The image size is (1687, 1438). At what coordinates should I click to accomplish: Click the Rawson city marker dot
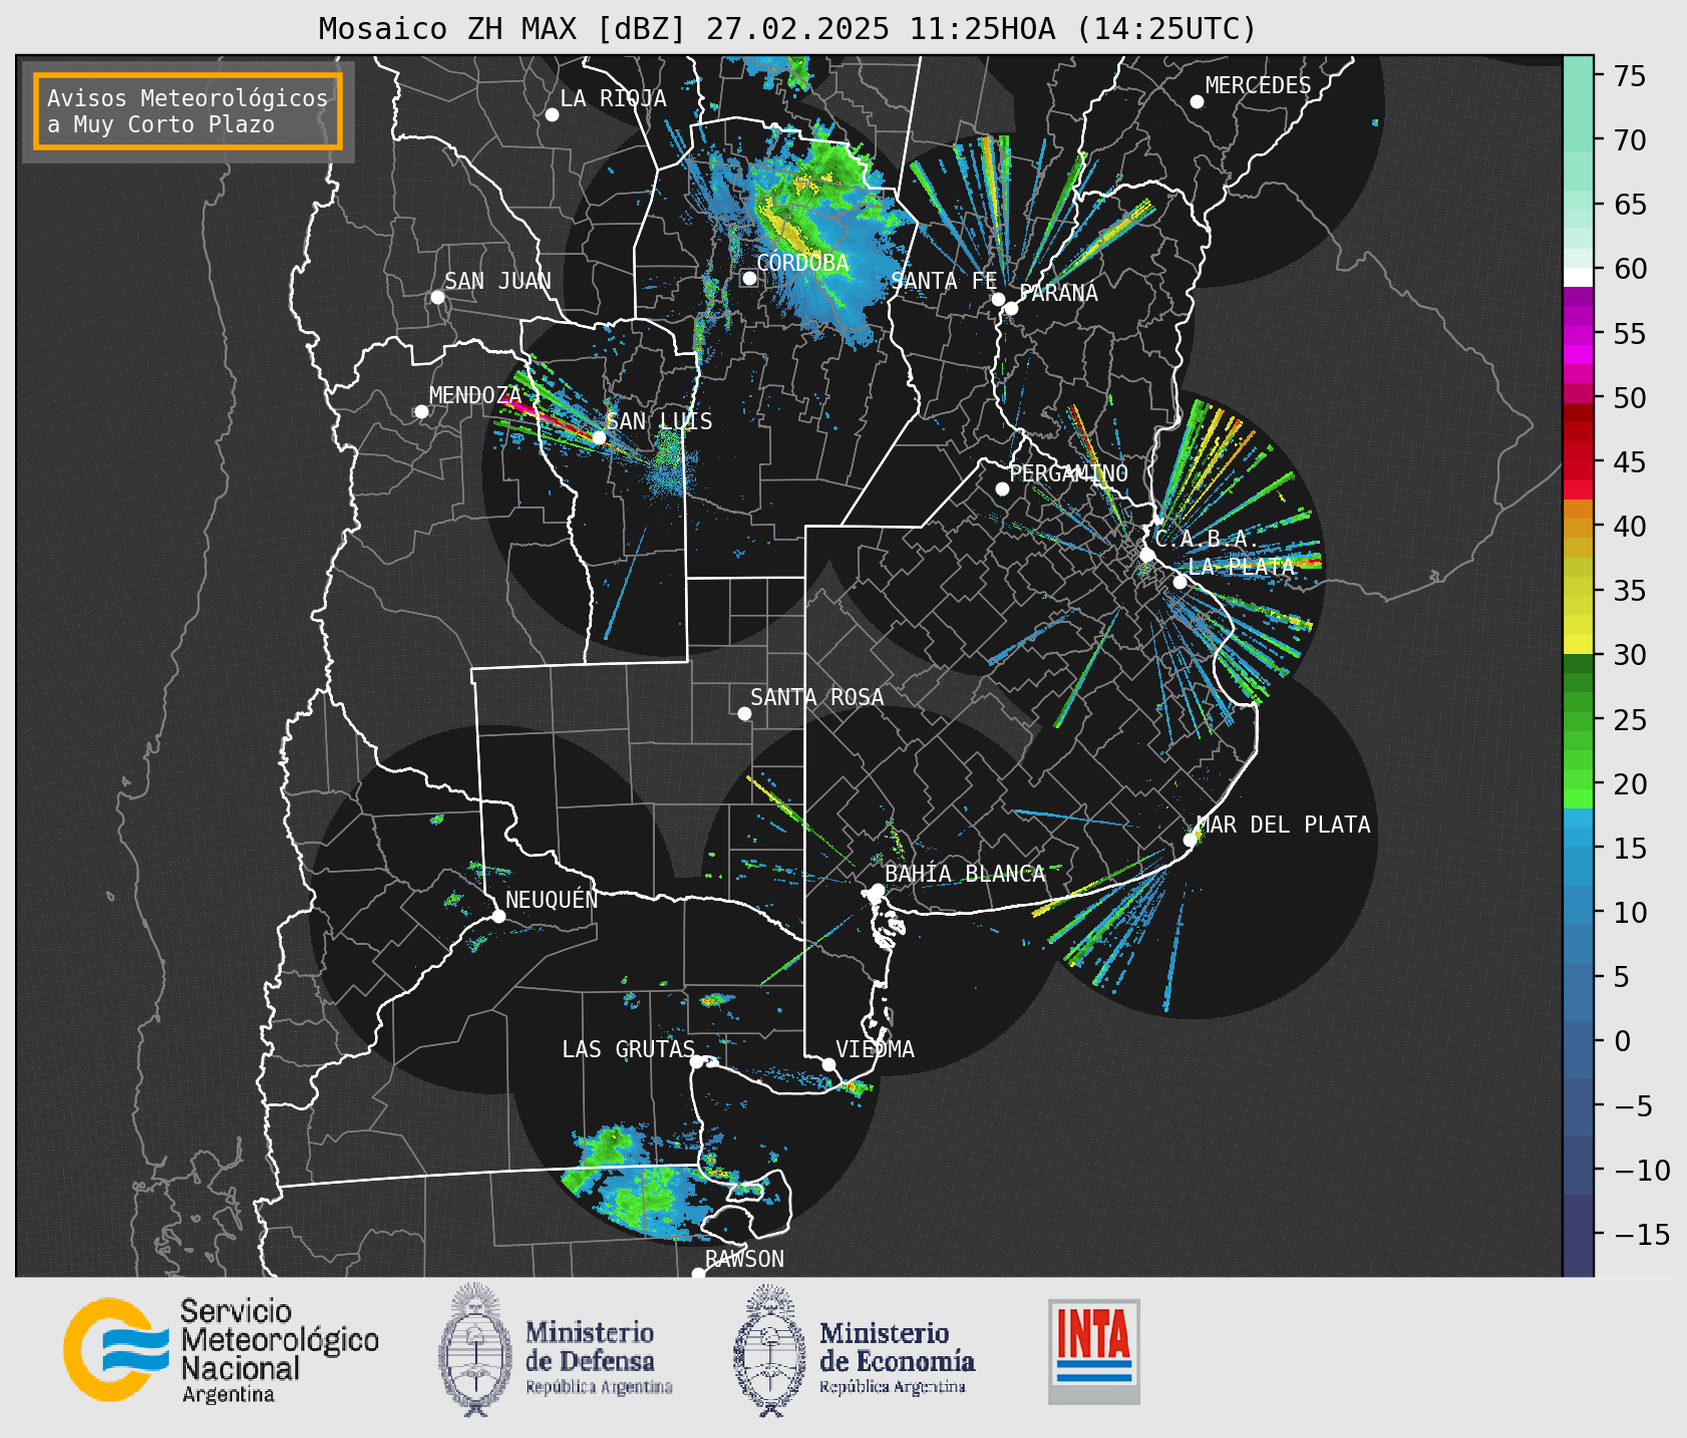coord(698,1274)
